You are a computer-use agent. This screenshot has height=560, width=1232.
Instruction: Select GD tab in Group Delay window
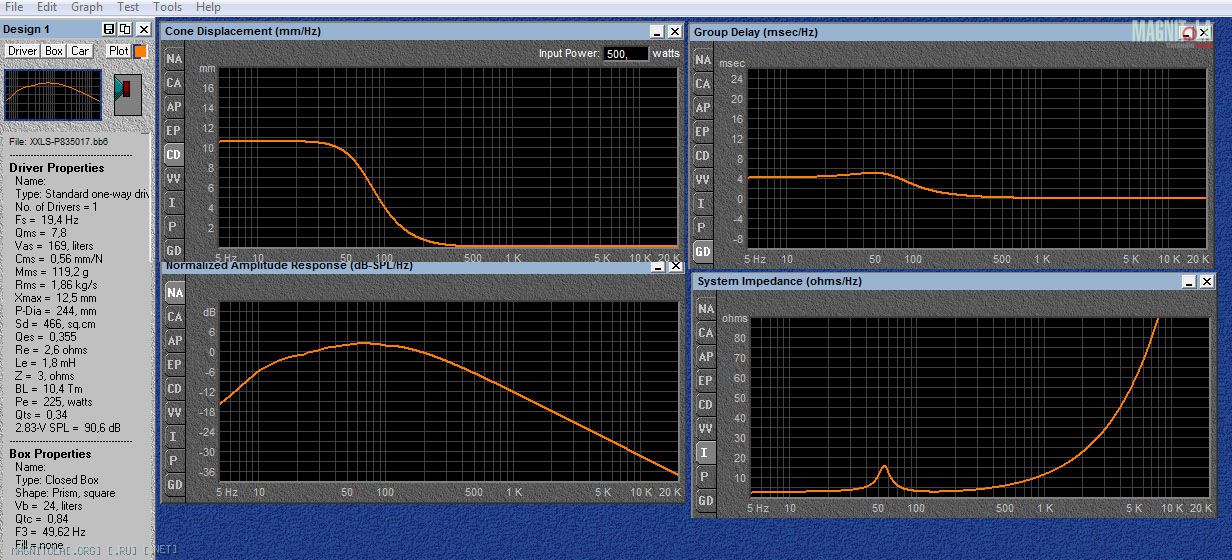click(703, 252)
